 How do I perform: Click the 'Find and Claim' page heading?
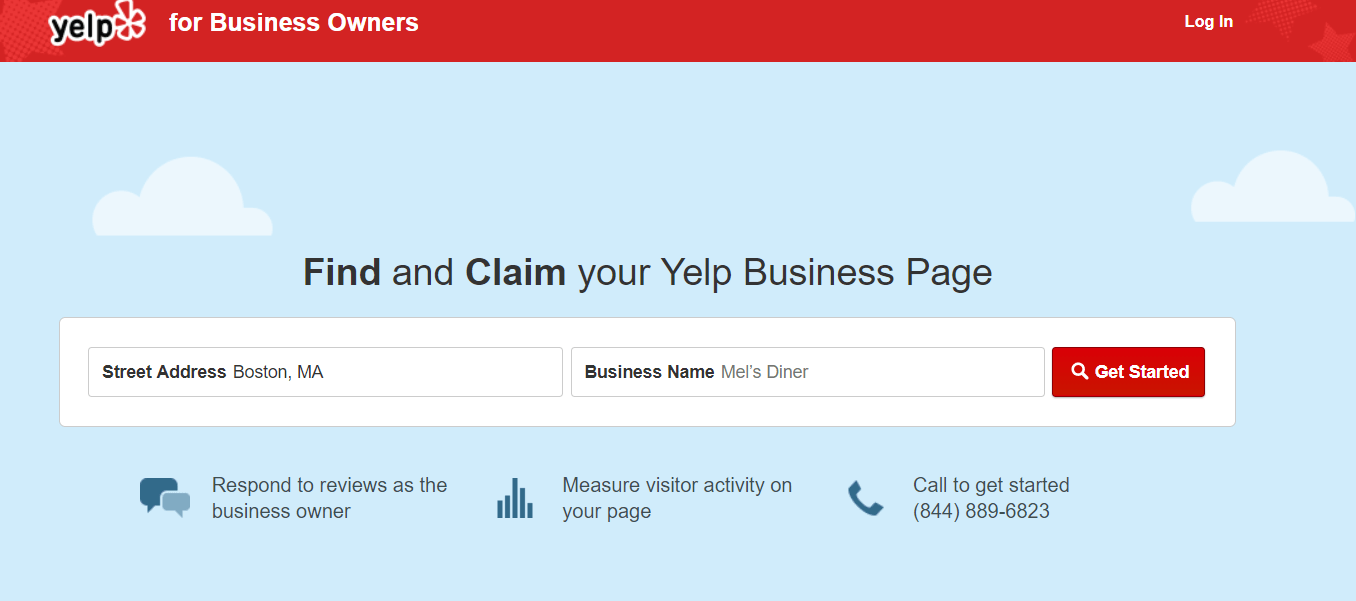[648, 272]
